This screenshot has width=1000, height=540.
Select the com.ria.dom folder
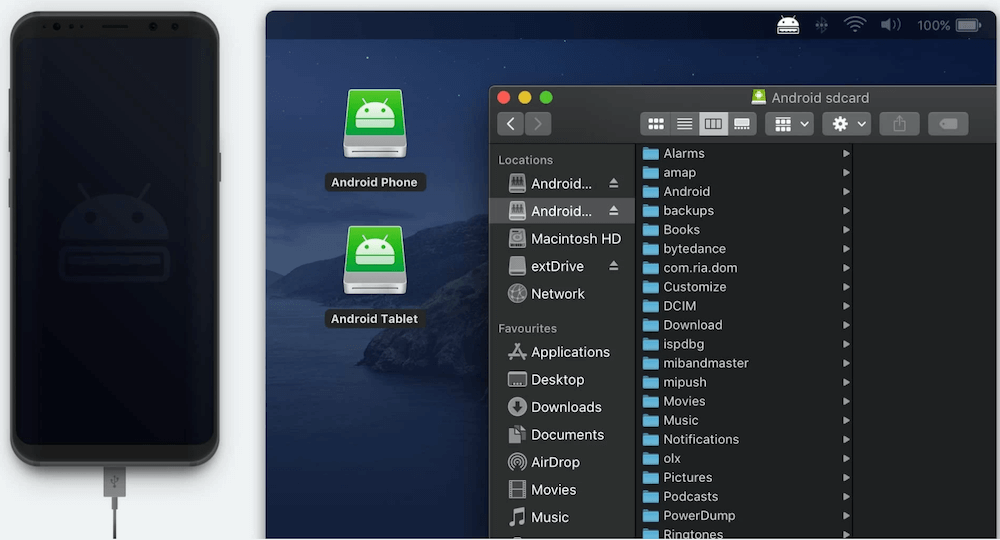click(745, 268)
